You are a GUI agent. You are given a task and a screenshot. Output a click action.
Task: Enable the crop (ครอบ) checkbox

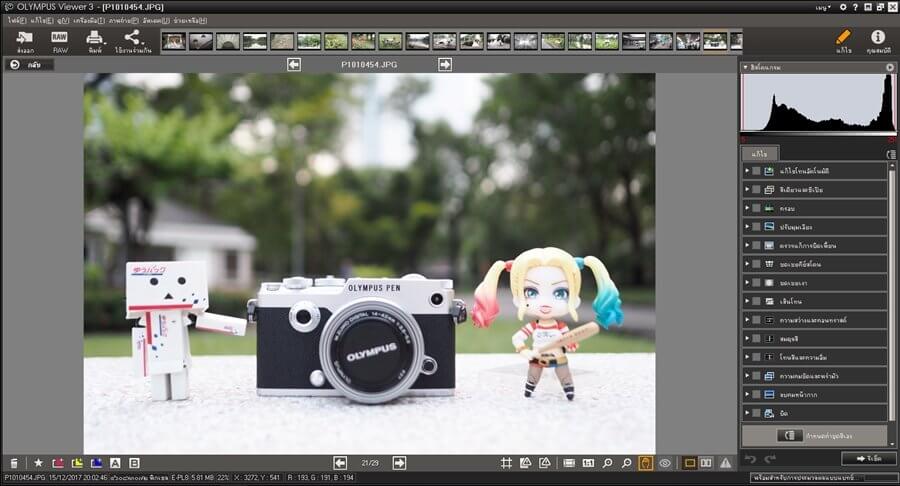tap(757, 208)
